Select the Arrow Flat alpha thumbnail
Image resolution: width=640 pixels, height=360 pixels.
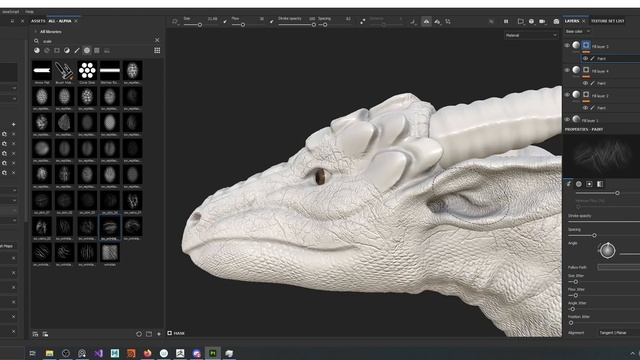(x=42, y=71)
